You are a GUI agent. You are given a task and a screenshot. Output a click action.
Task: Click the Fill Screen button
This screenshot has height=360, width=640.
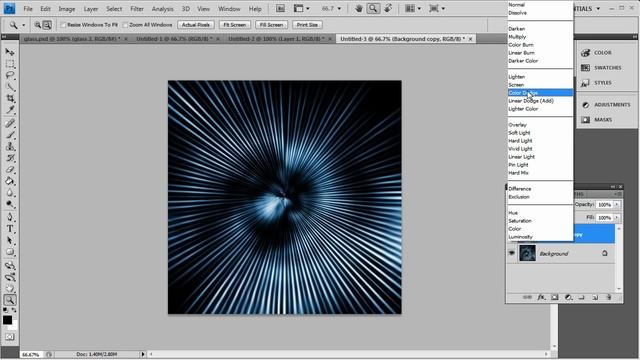click(271, 25)
